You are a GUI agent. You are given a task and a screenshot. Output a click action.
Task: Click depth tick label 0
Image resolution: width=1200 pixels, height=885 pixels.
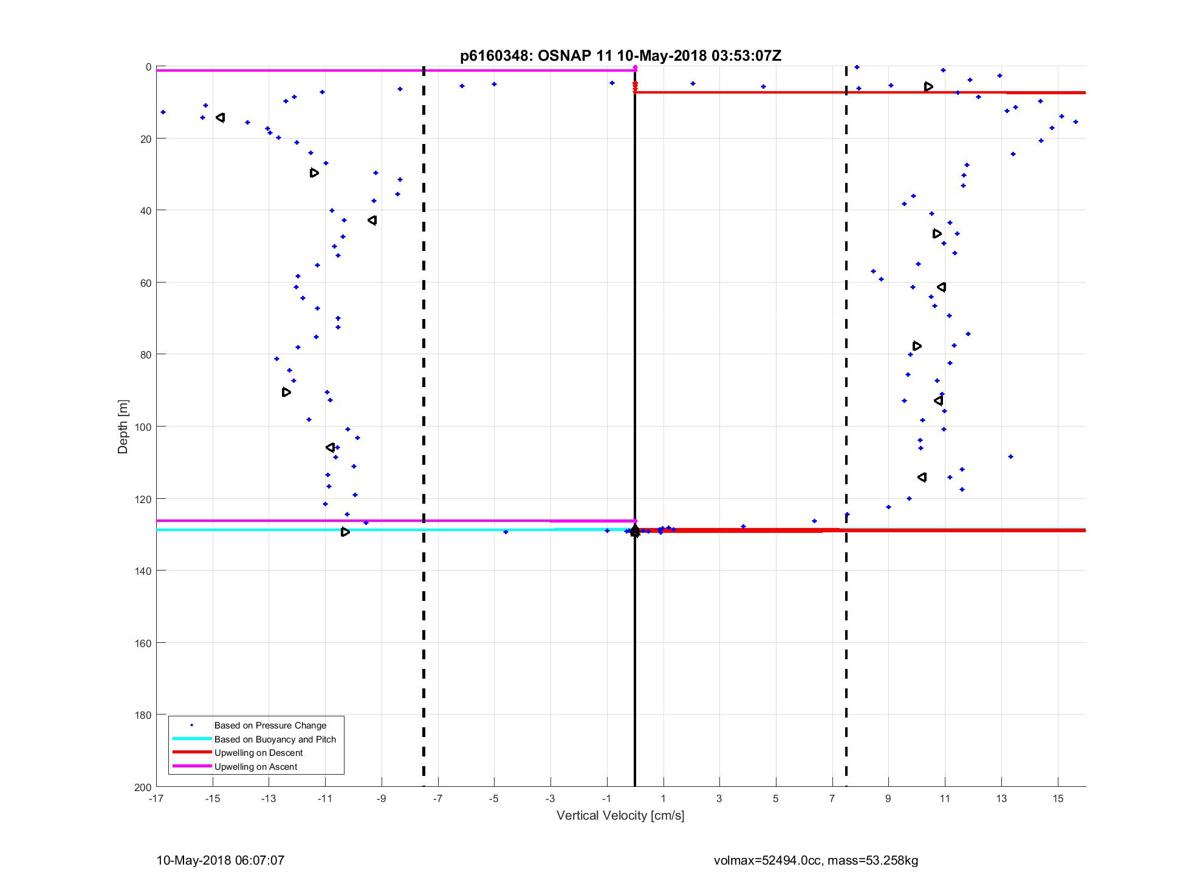tap(148, 67)
